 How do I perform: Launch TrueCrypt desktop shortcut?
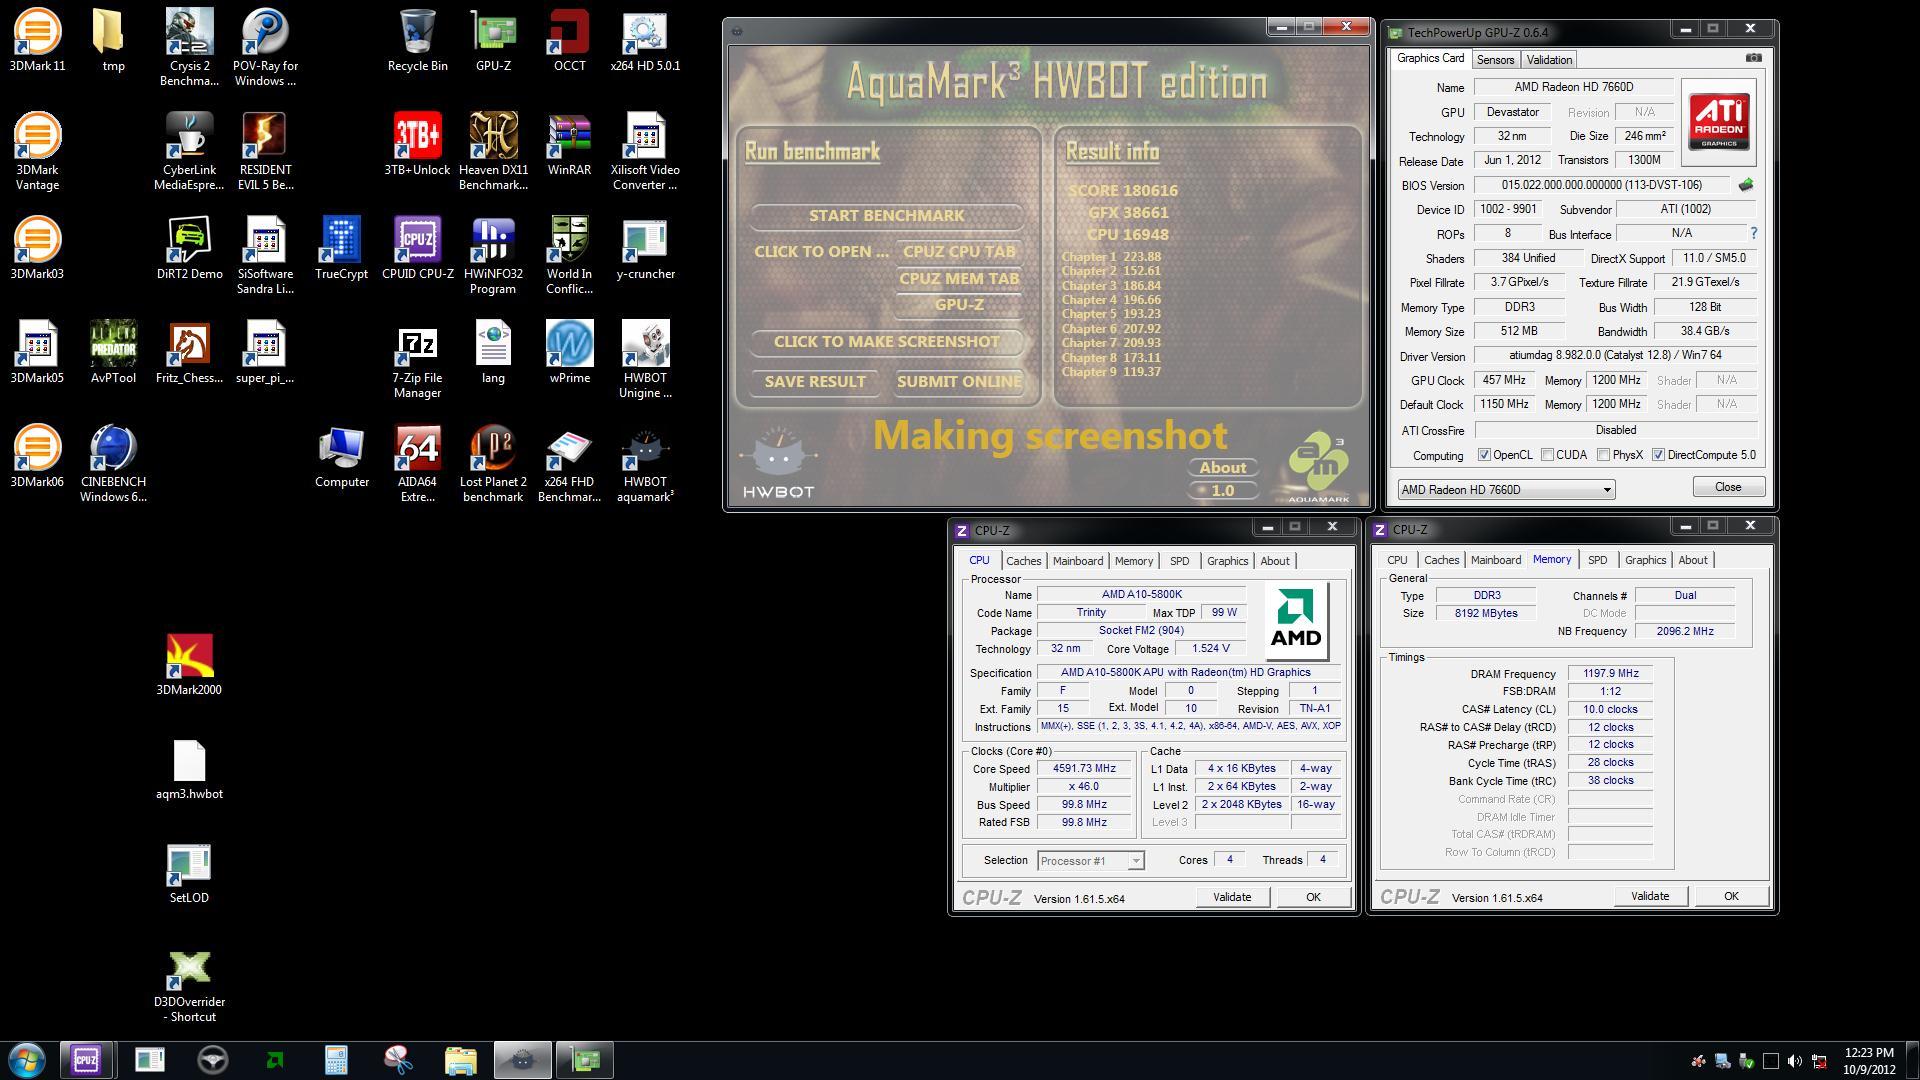341,249
